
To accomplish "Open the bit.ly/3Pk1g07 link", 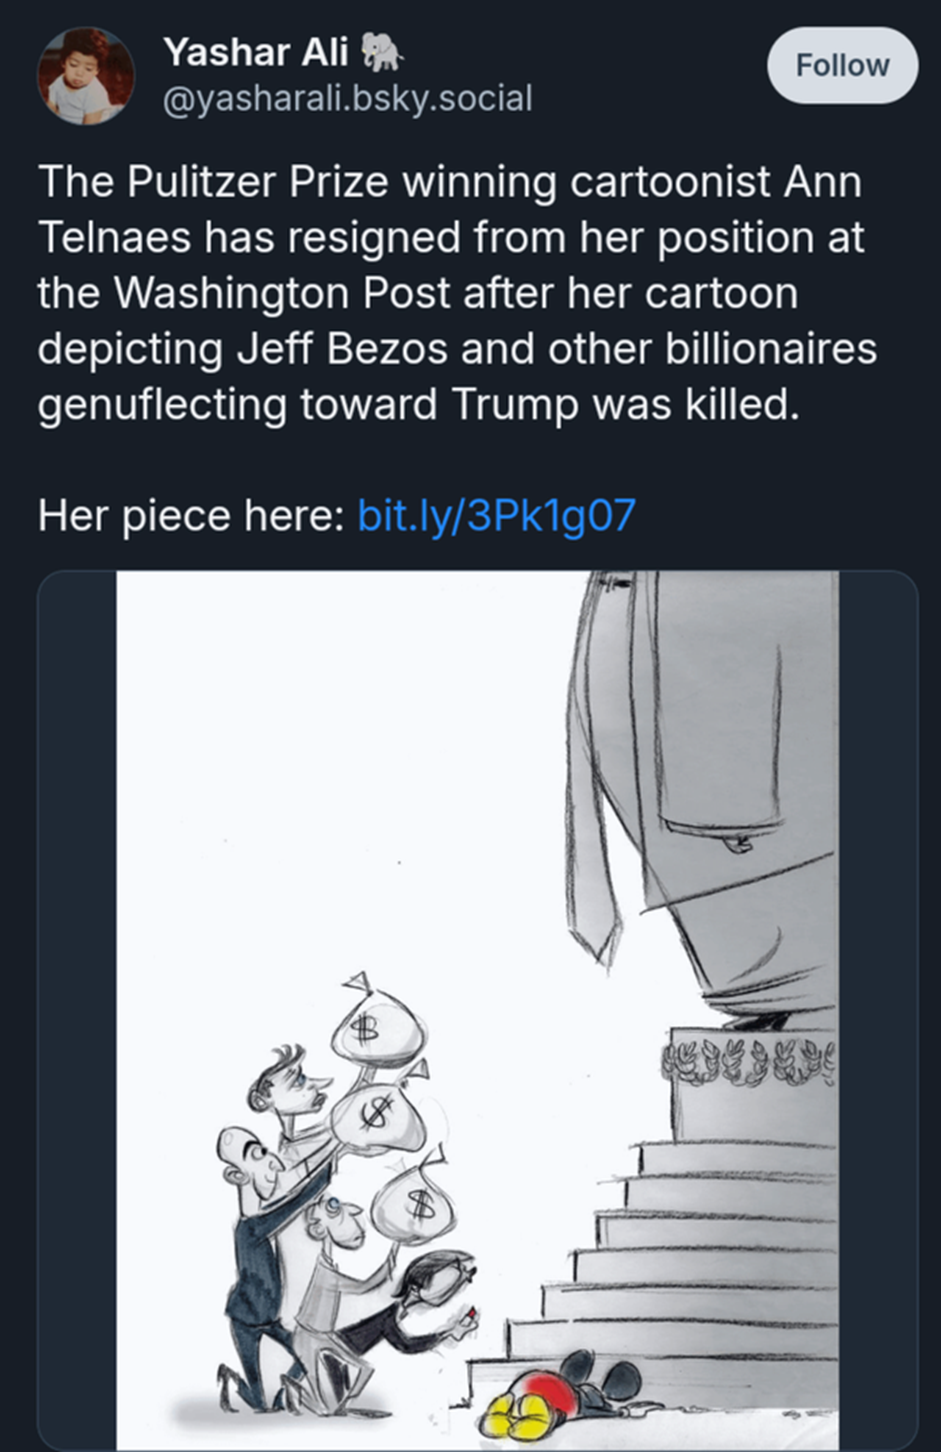I will 496,515.
